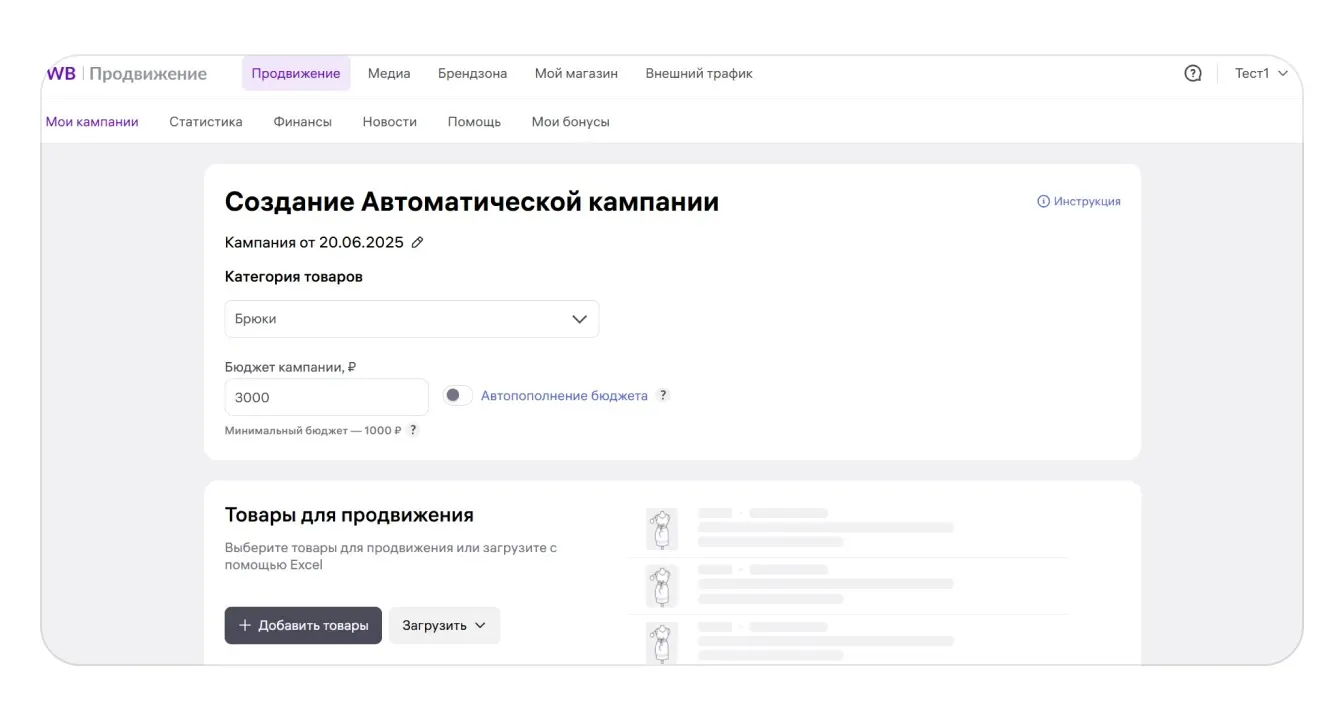This screenshot has width=1344, height=720.
Task: Go to Мои бонусы section
Action: click(x=571, y=121)
